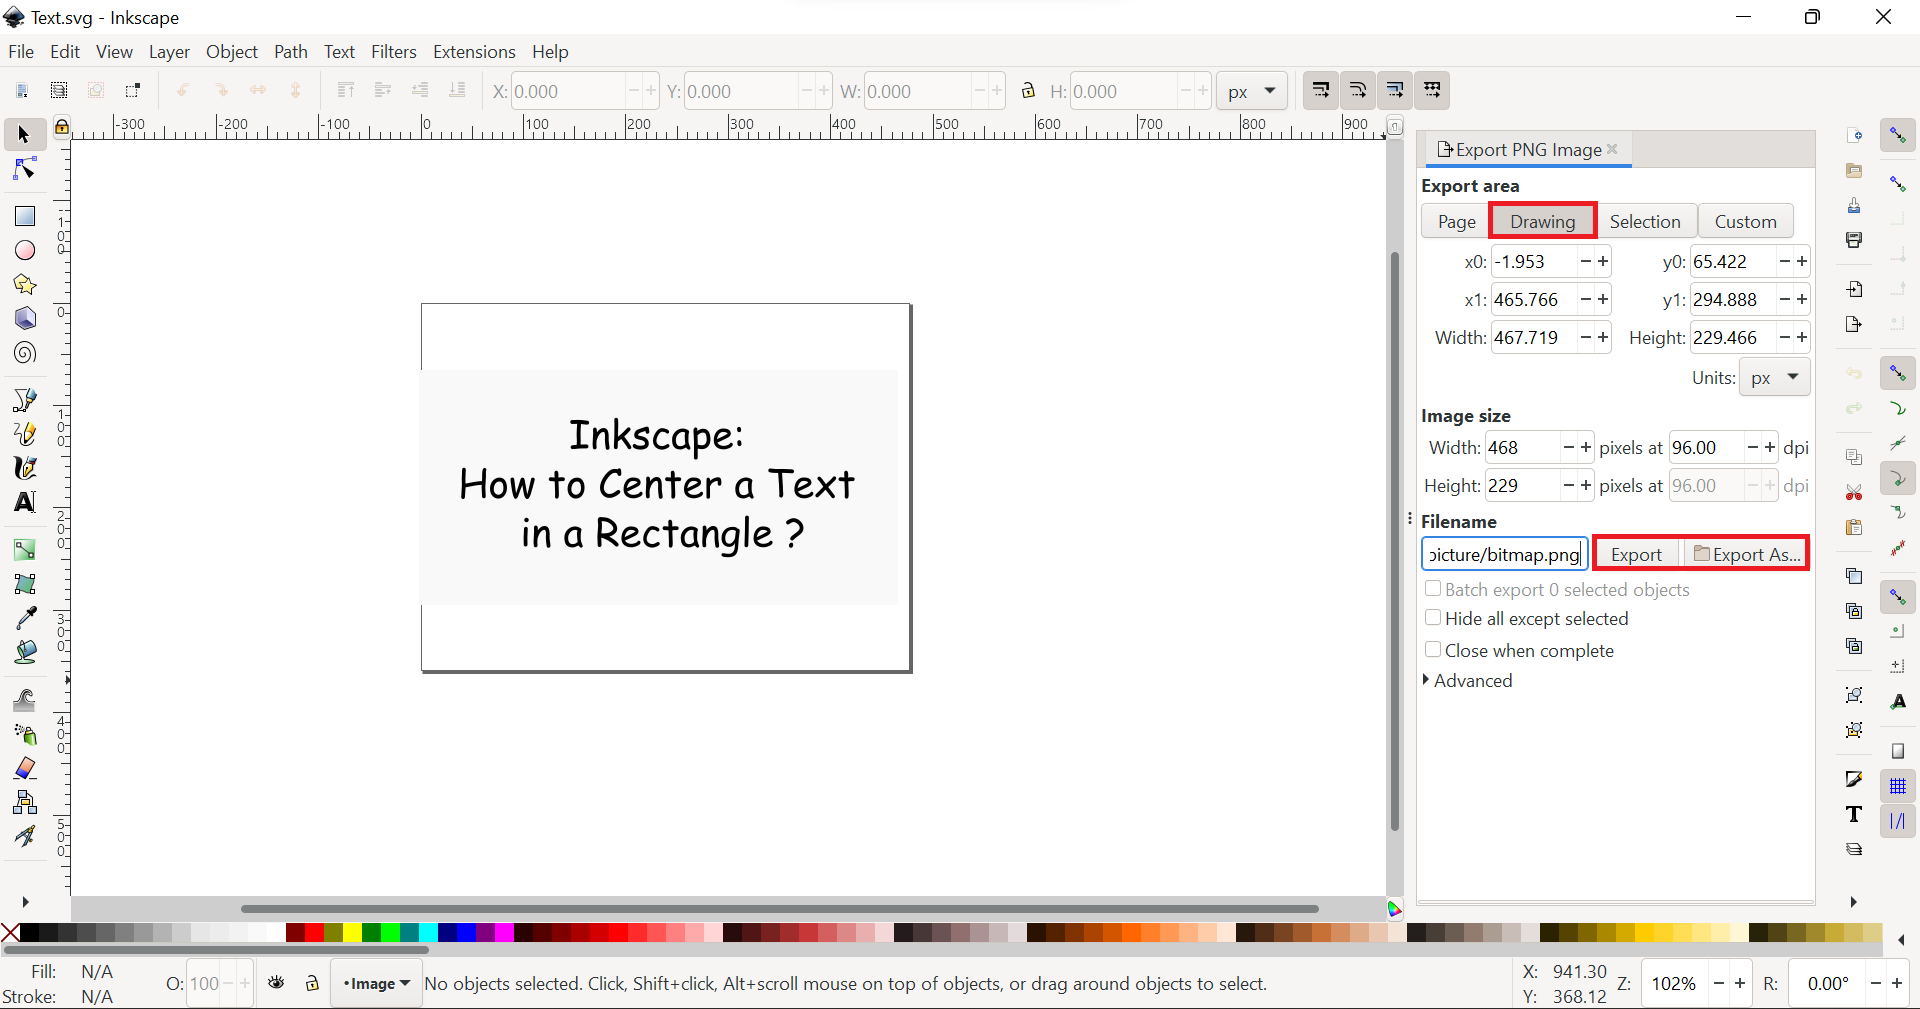The height and width of the screenshot is (1009, 1920).
Task: Open the Filters menu
Action: point(393,52)
